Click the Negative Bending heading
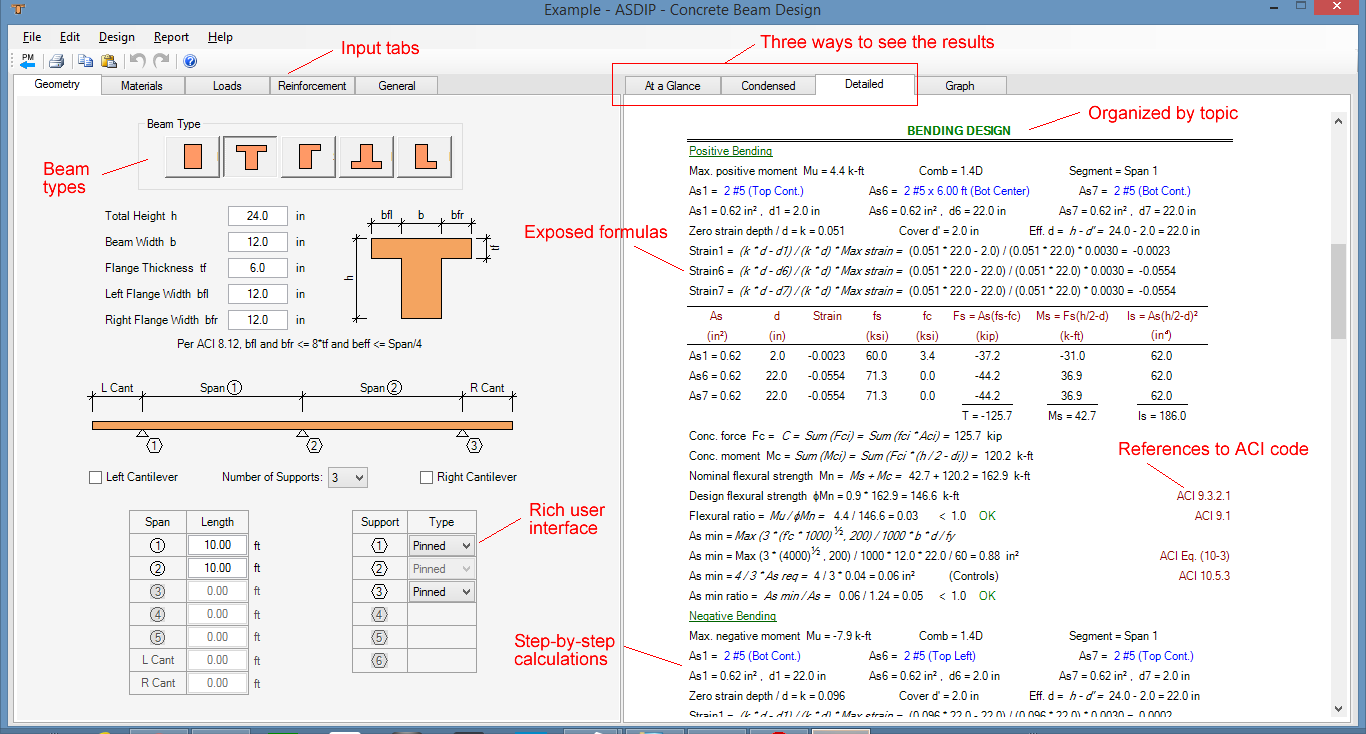This screenshot has height=734, width=1366. click(732, 616)
